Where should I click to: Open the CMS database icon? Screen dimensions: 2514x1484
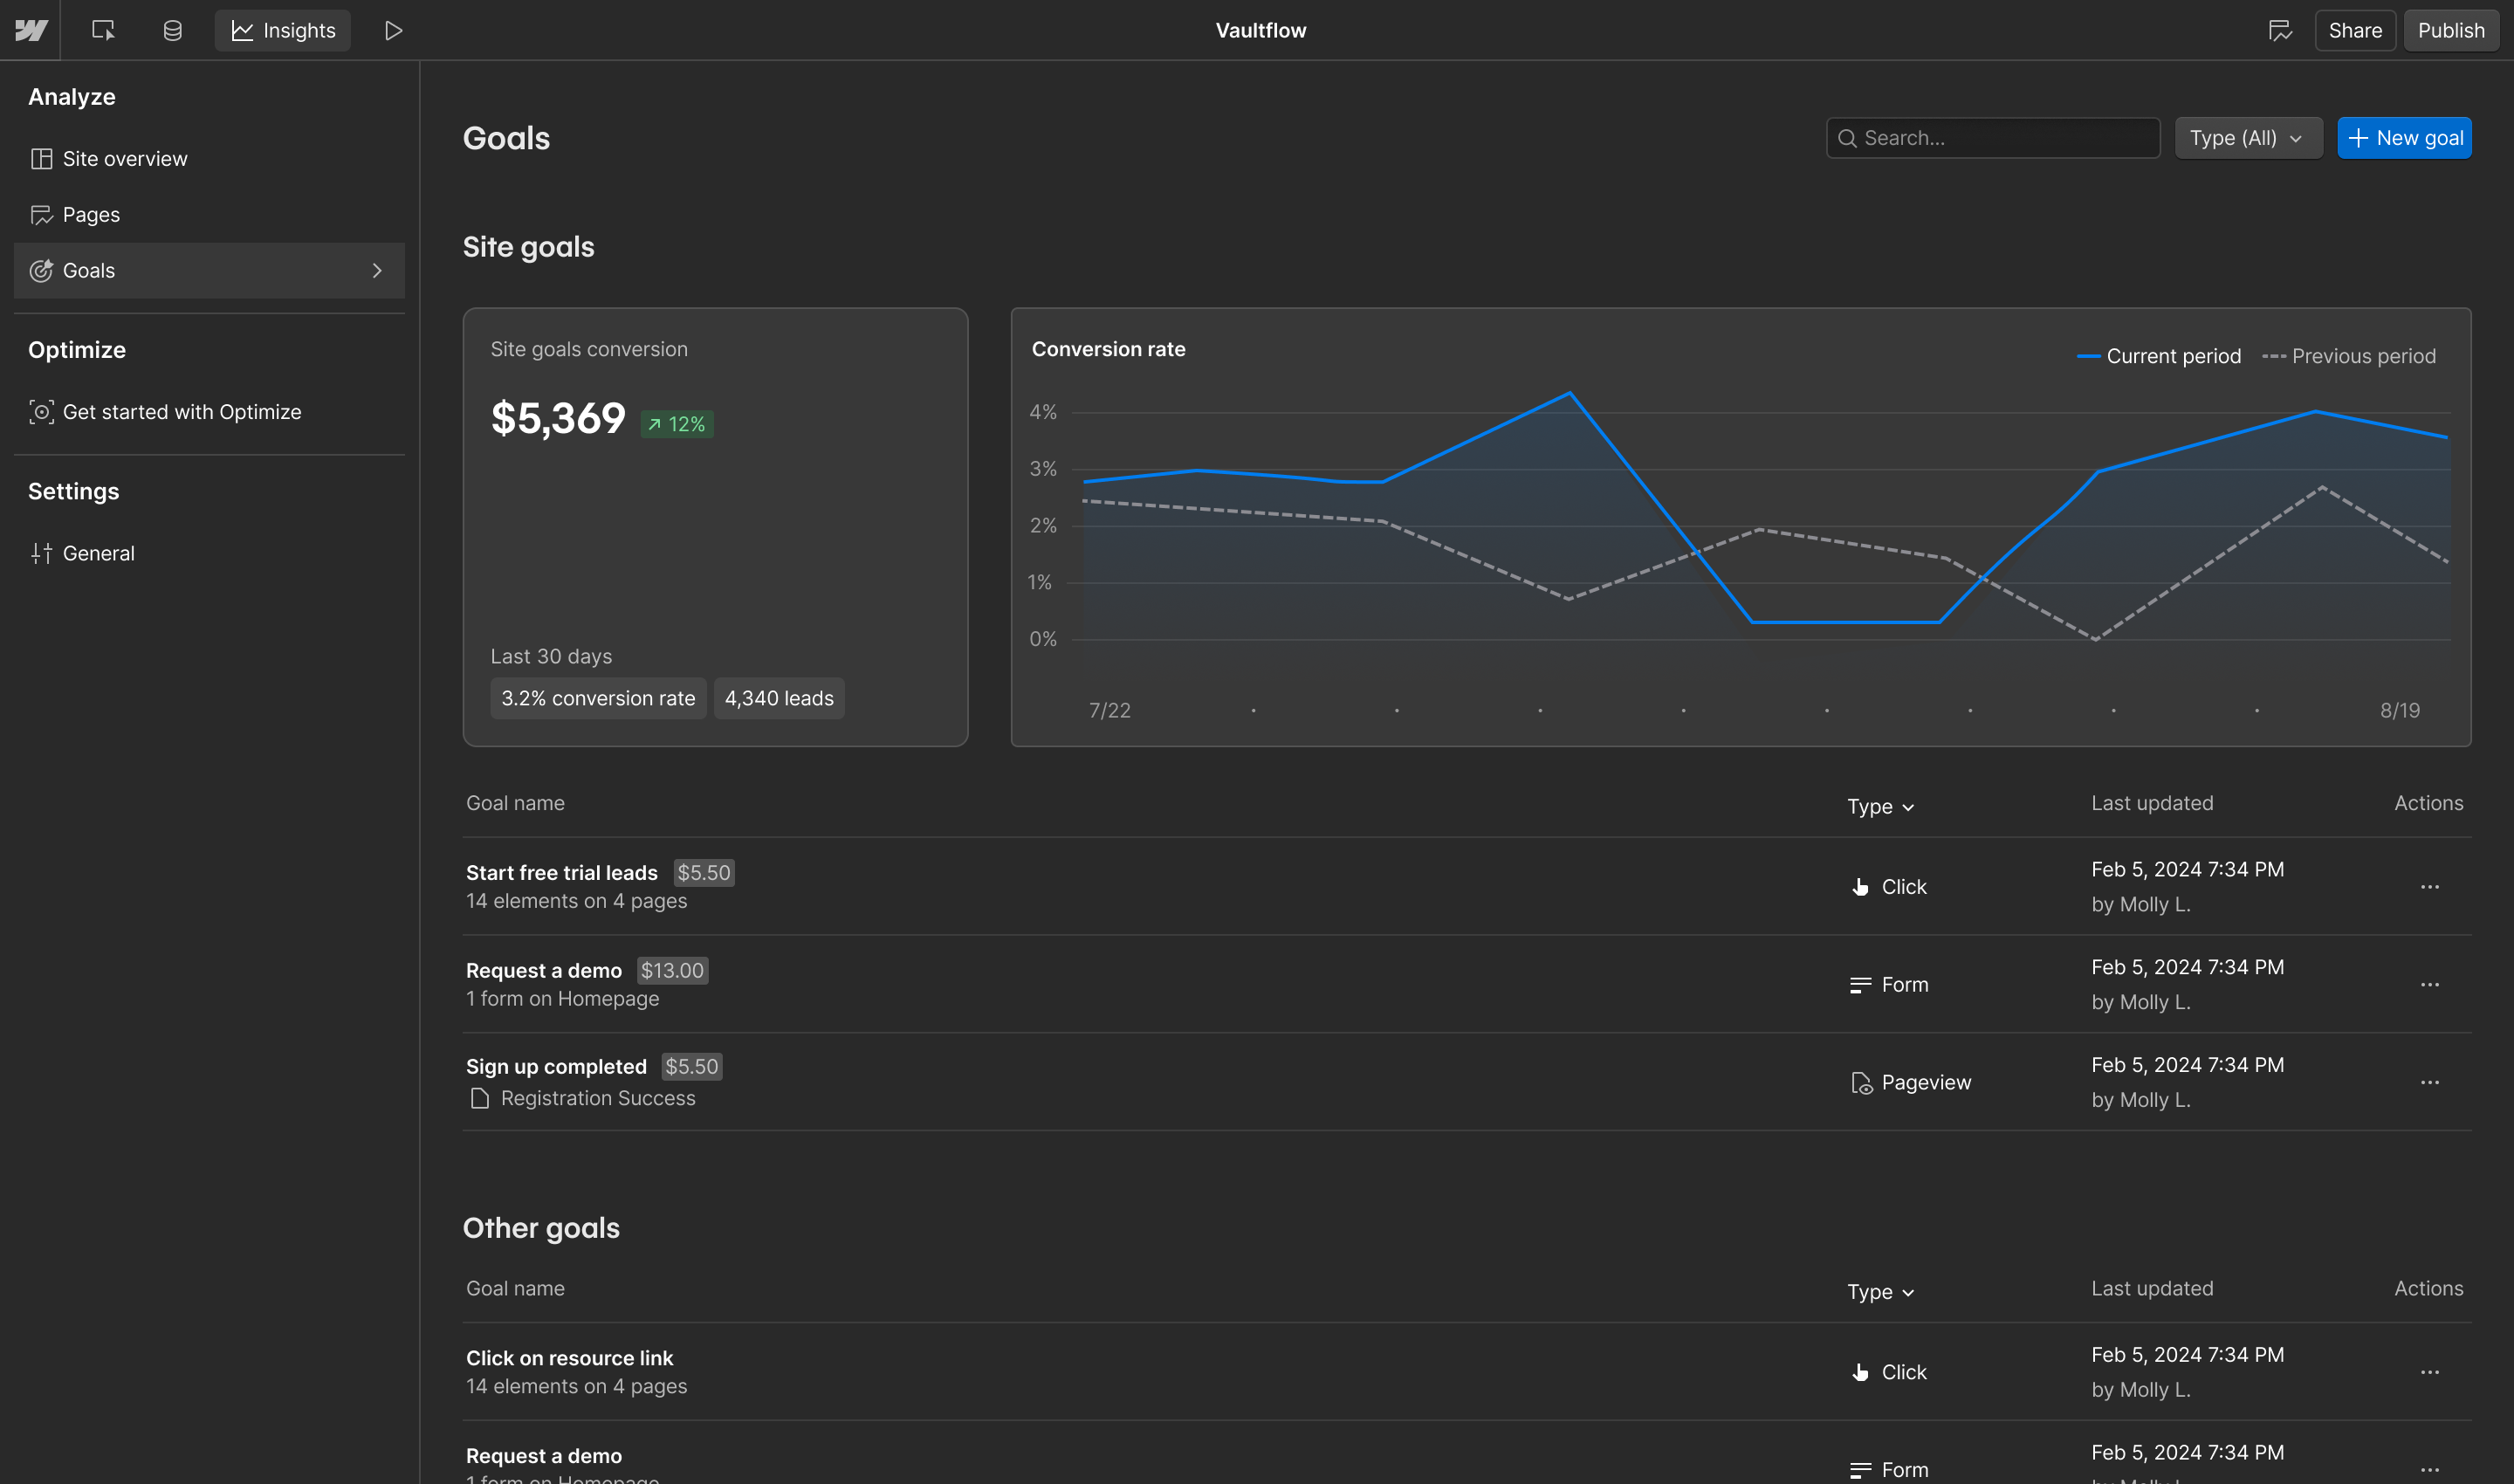(x=172, y=30)
